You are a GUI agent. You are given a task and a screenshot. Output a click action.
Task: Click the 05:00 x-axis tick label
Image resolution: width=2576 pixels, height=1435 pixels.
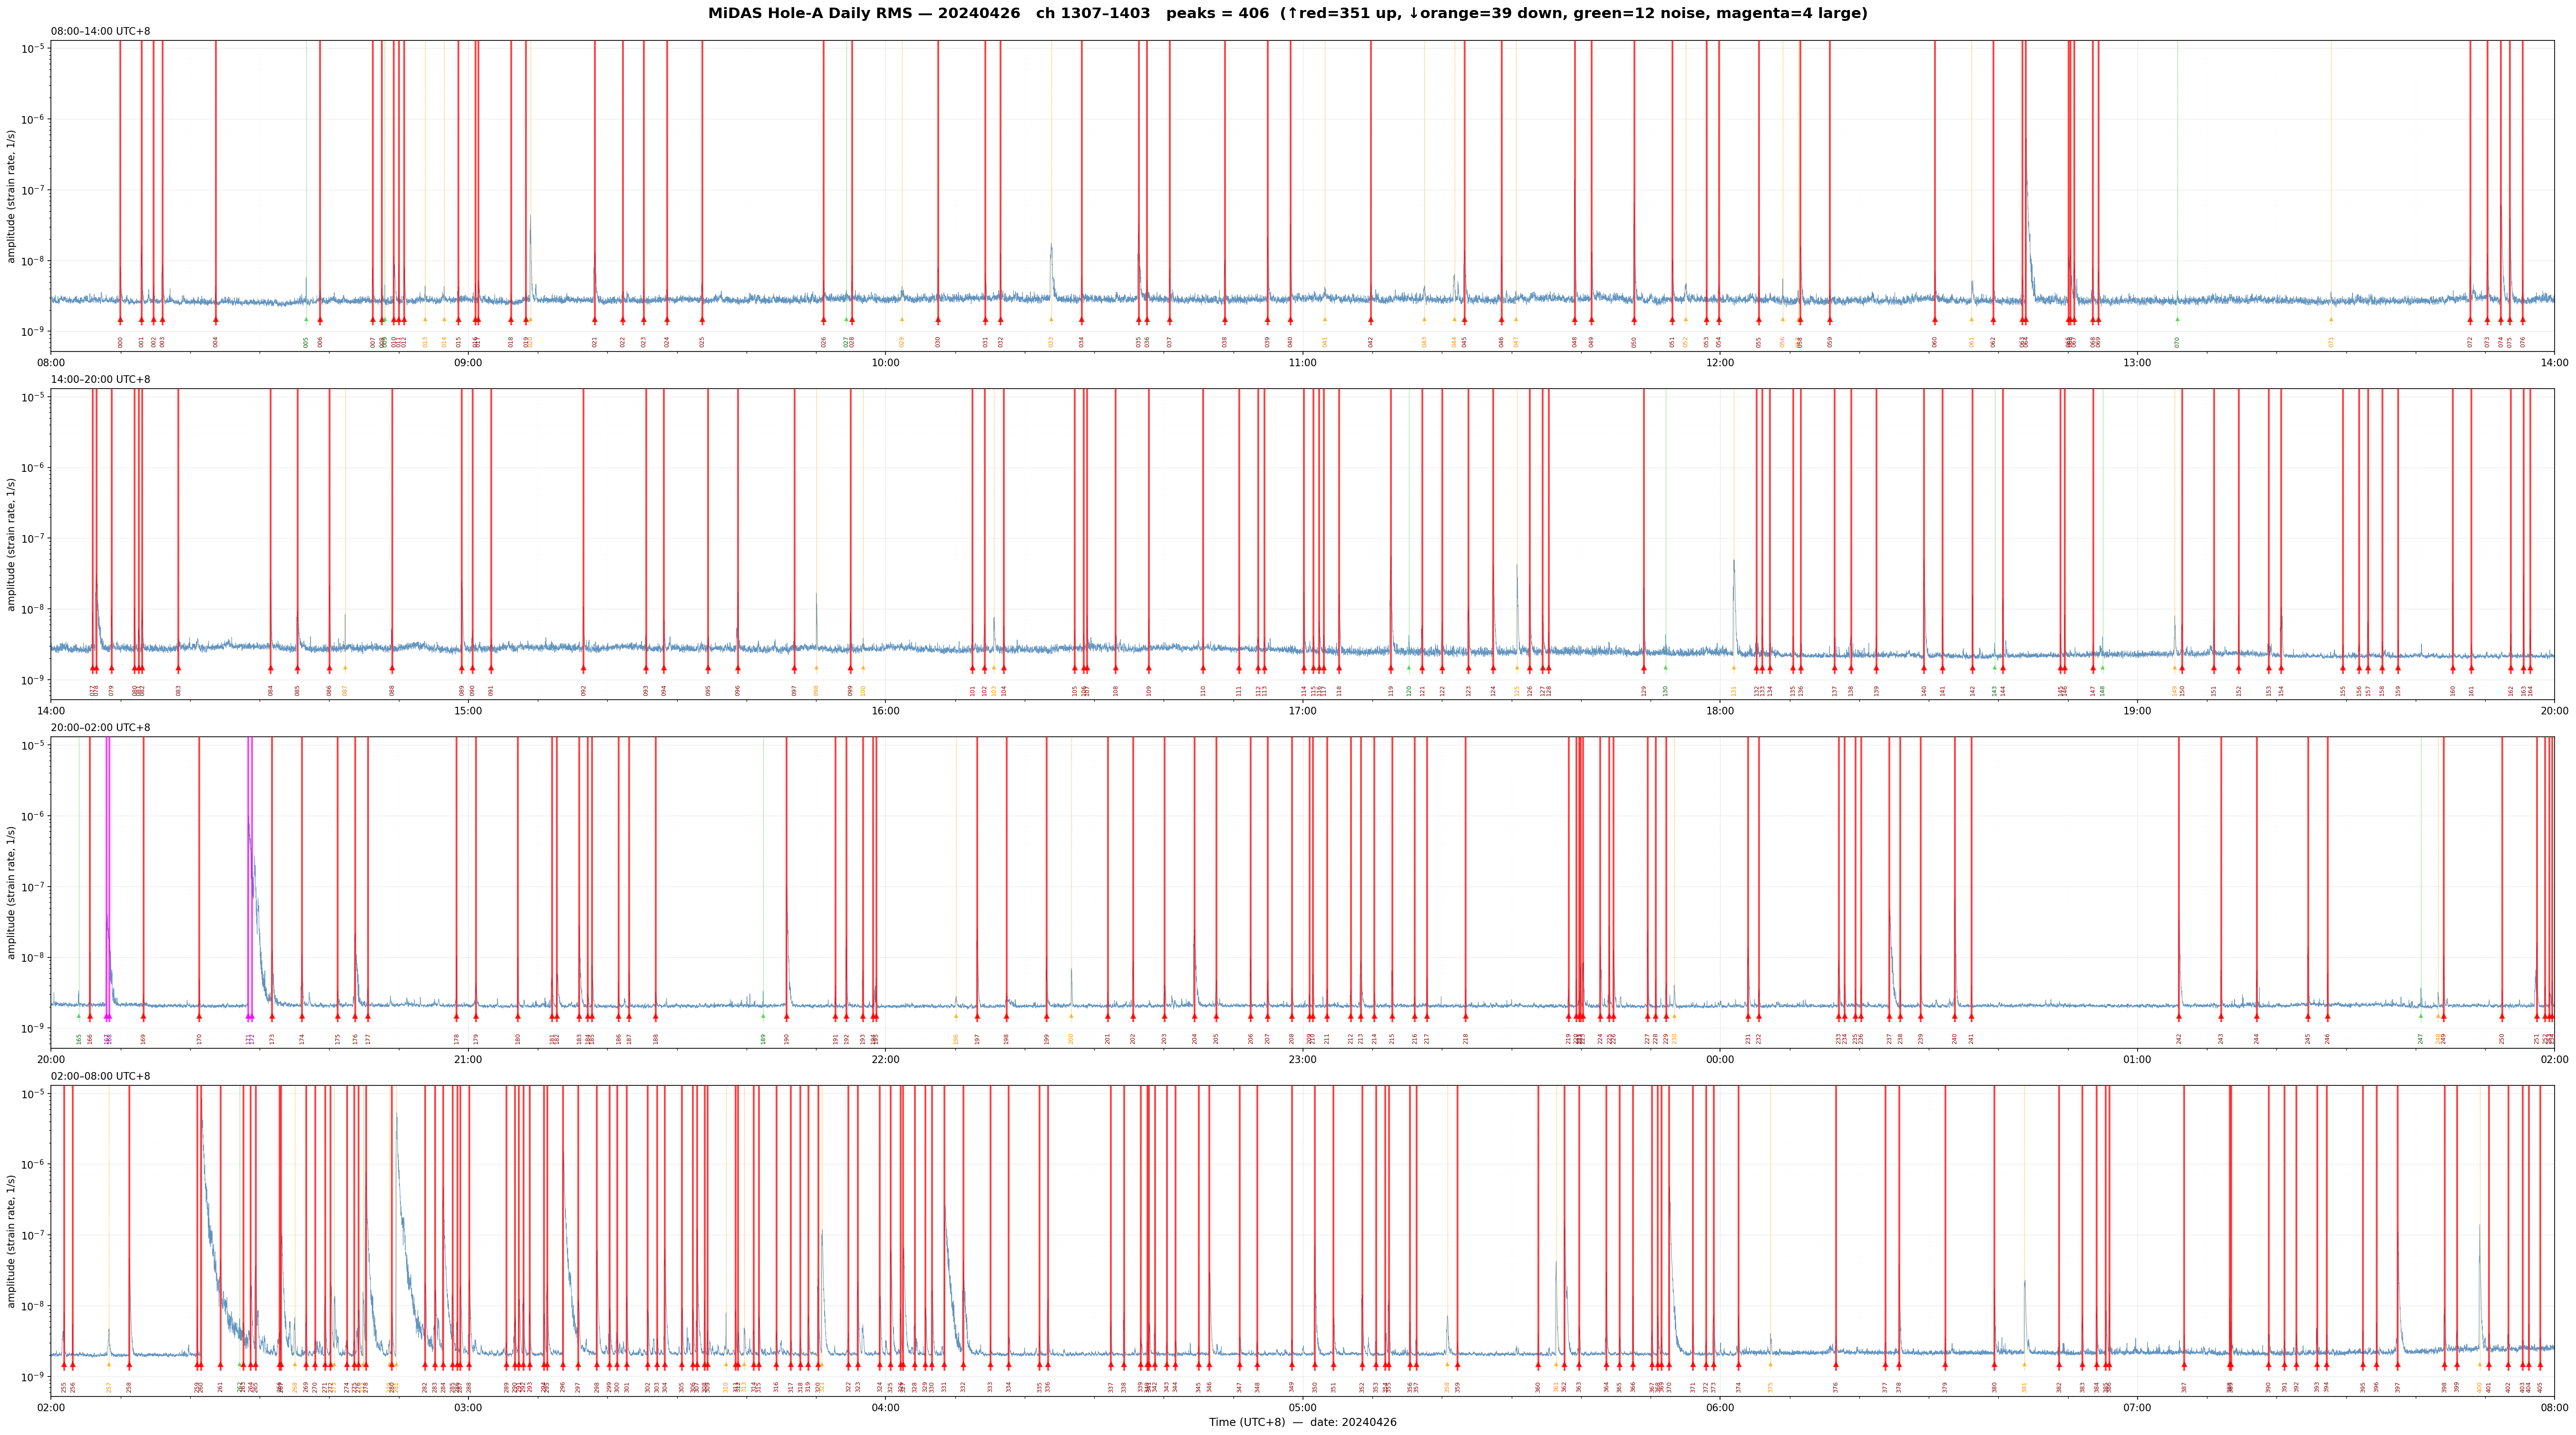(x=1302, y=1408)
